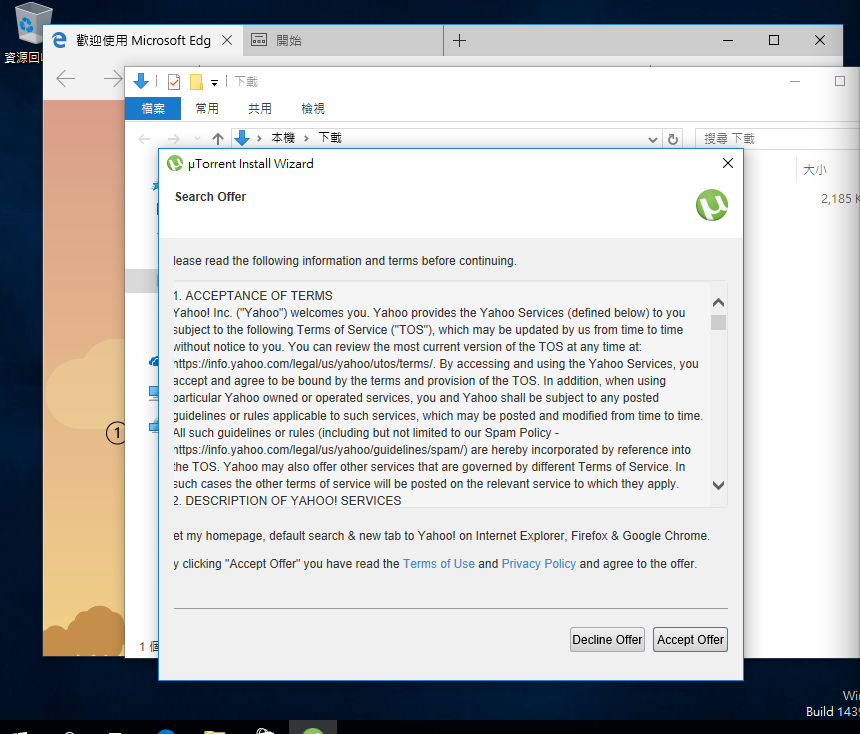Expand breadcrumb chevron after 本機
The width and height of the screenshot is (860, 734).
[307, 139]
